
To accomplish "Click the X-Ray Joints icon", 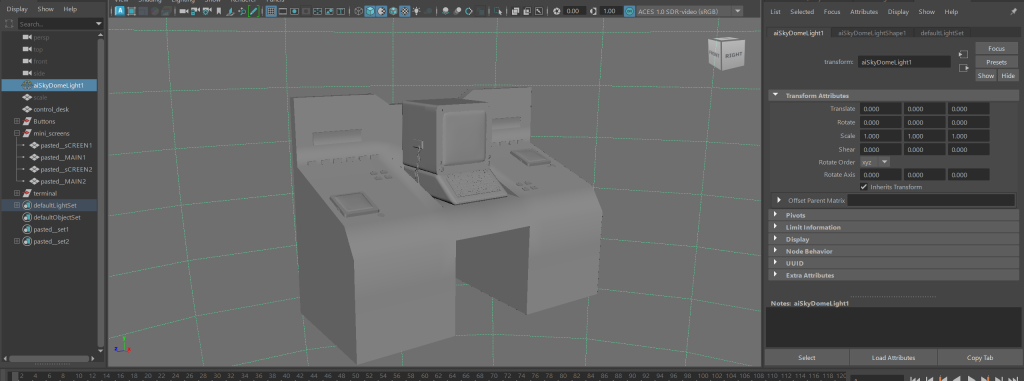I will [x=539, y=11].
